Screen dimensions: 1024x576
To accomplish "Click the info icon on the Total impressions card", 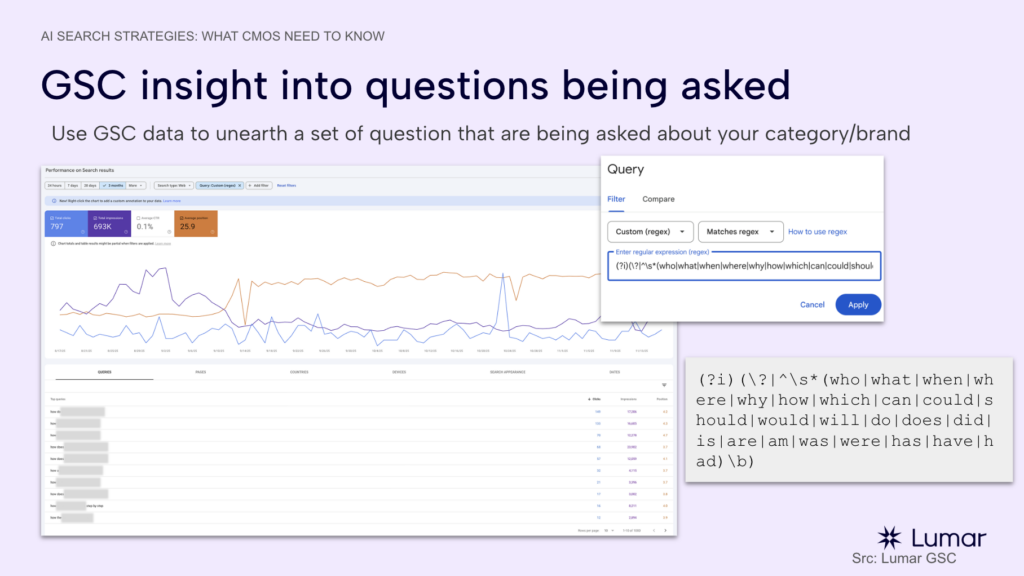I will pyautogui.click(x=126, y=231).
